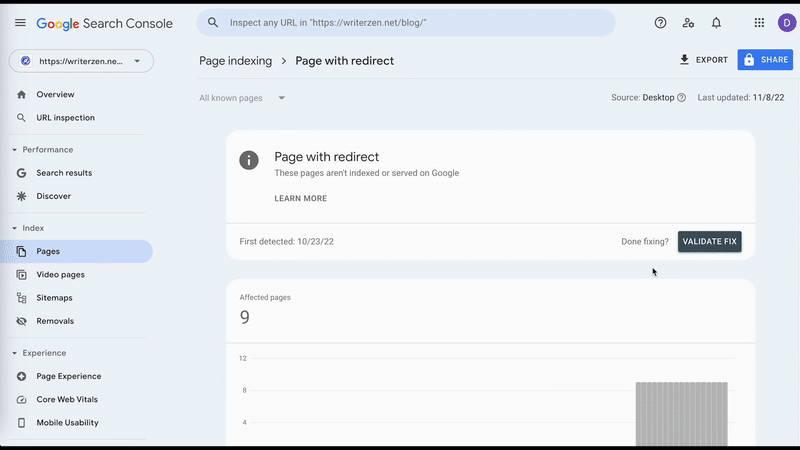Click the Export download icon
Screen dimensions: 800x450
(x=685, y=60)
